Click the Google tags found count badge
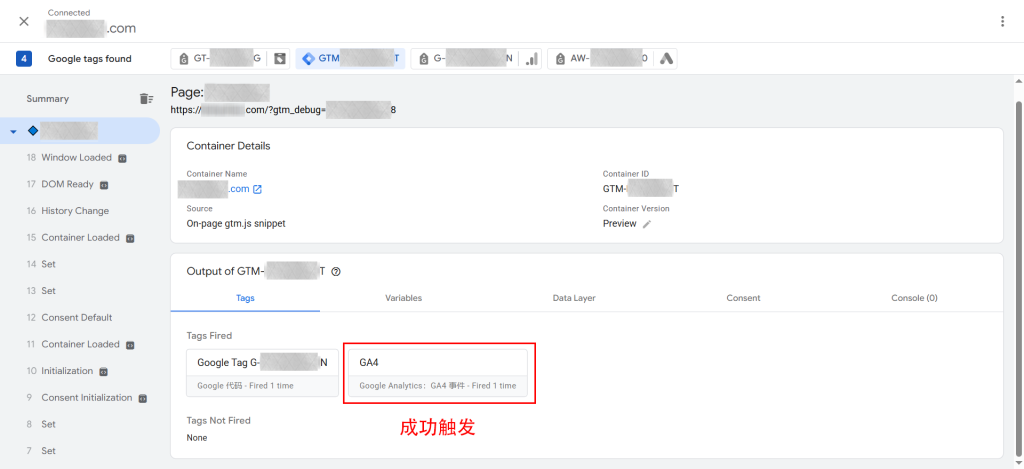 (24, 59)
